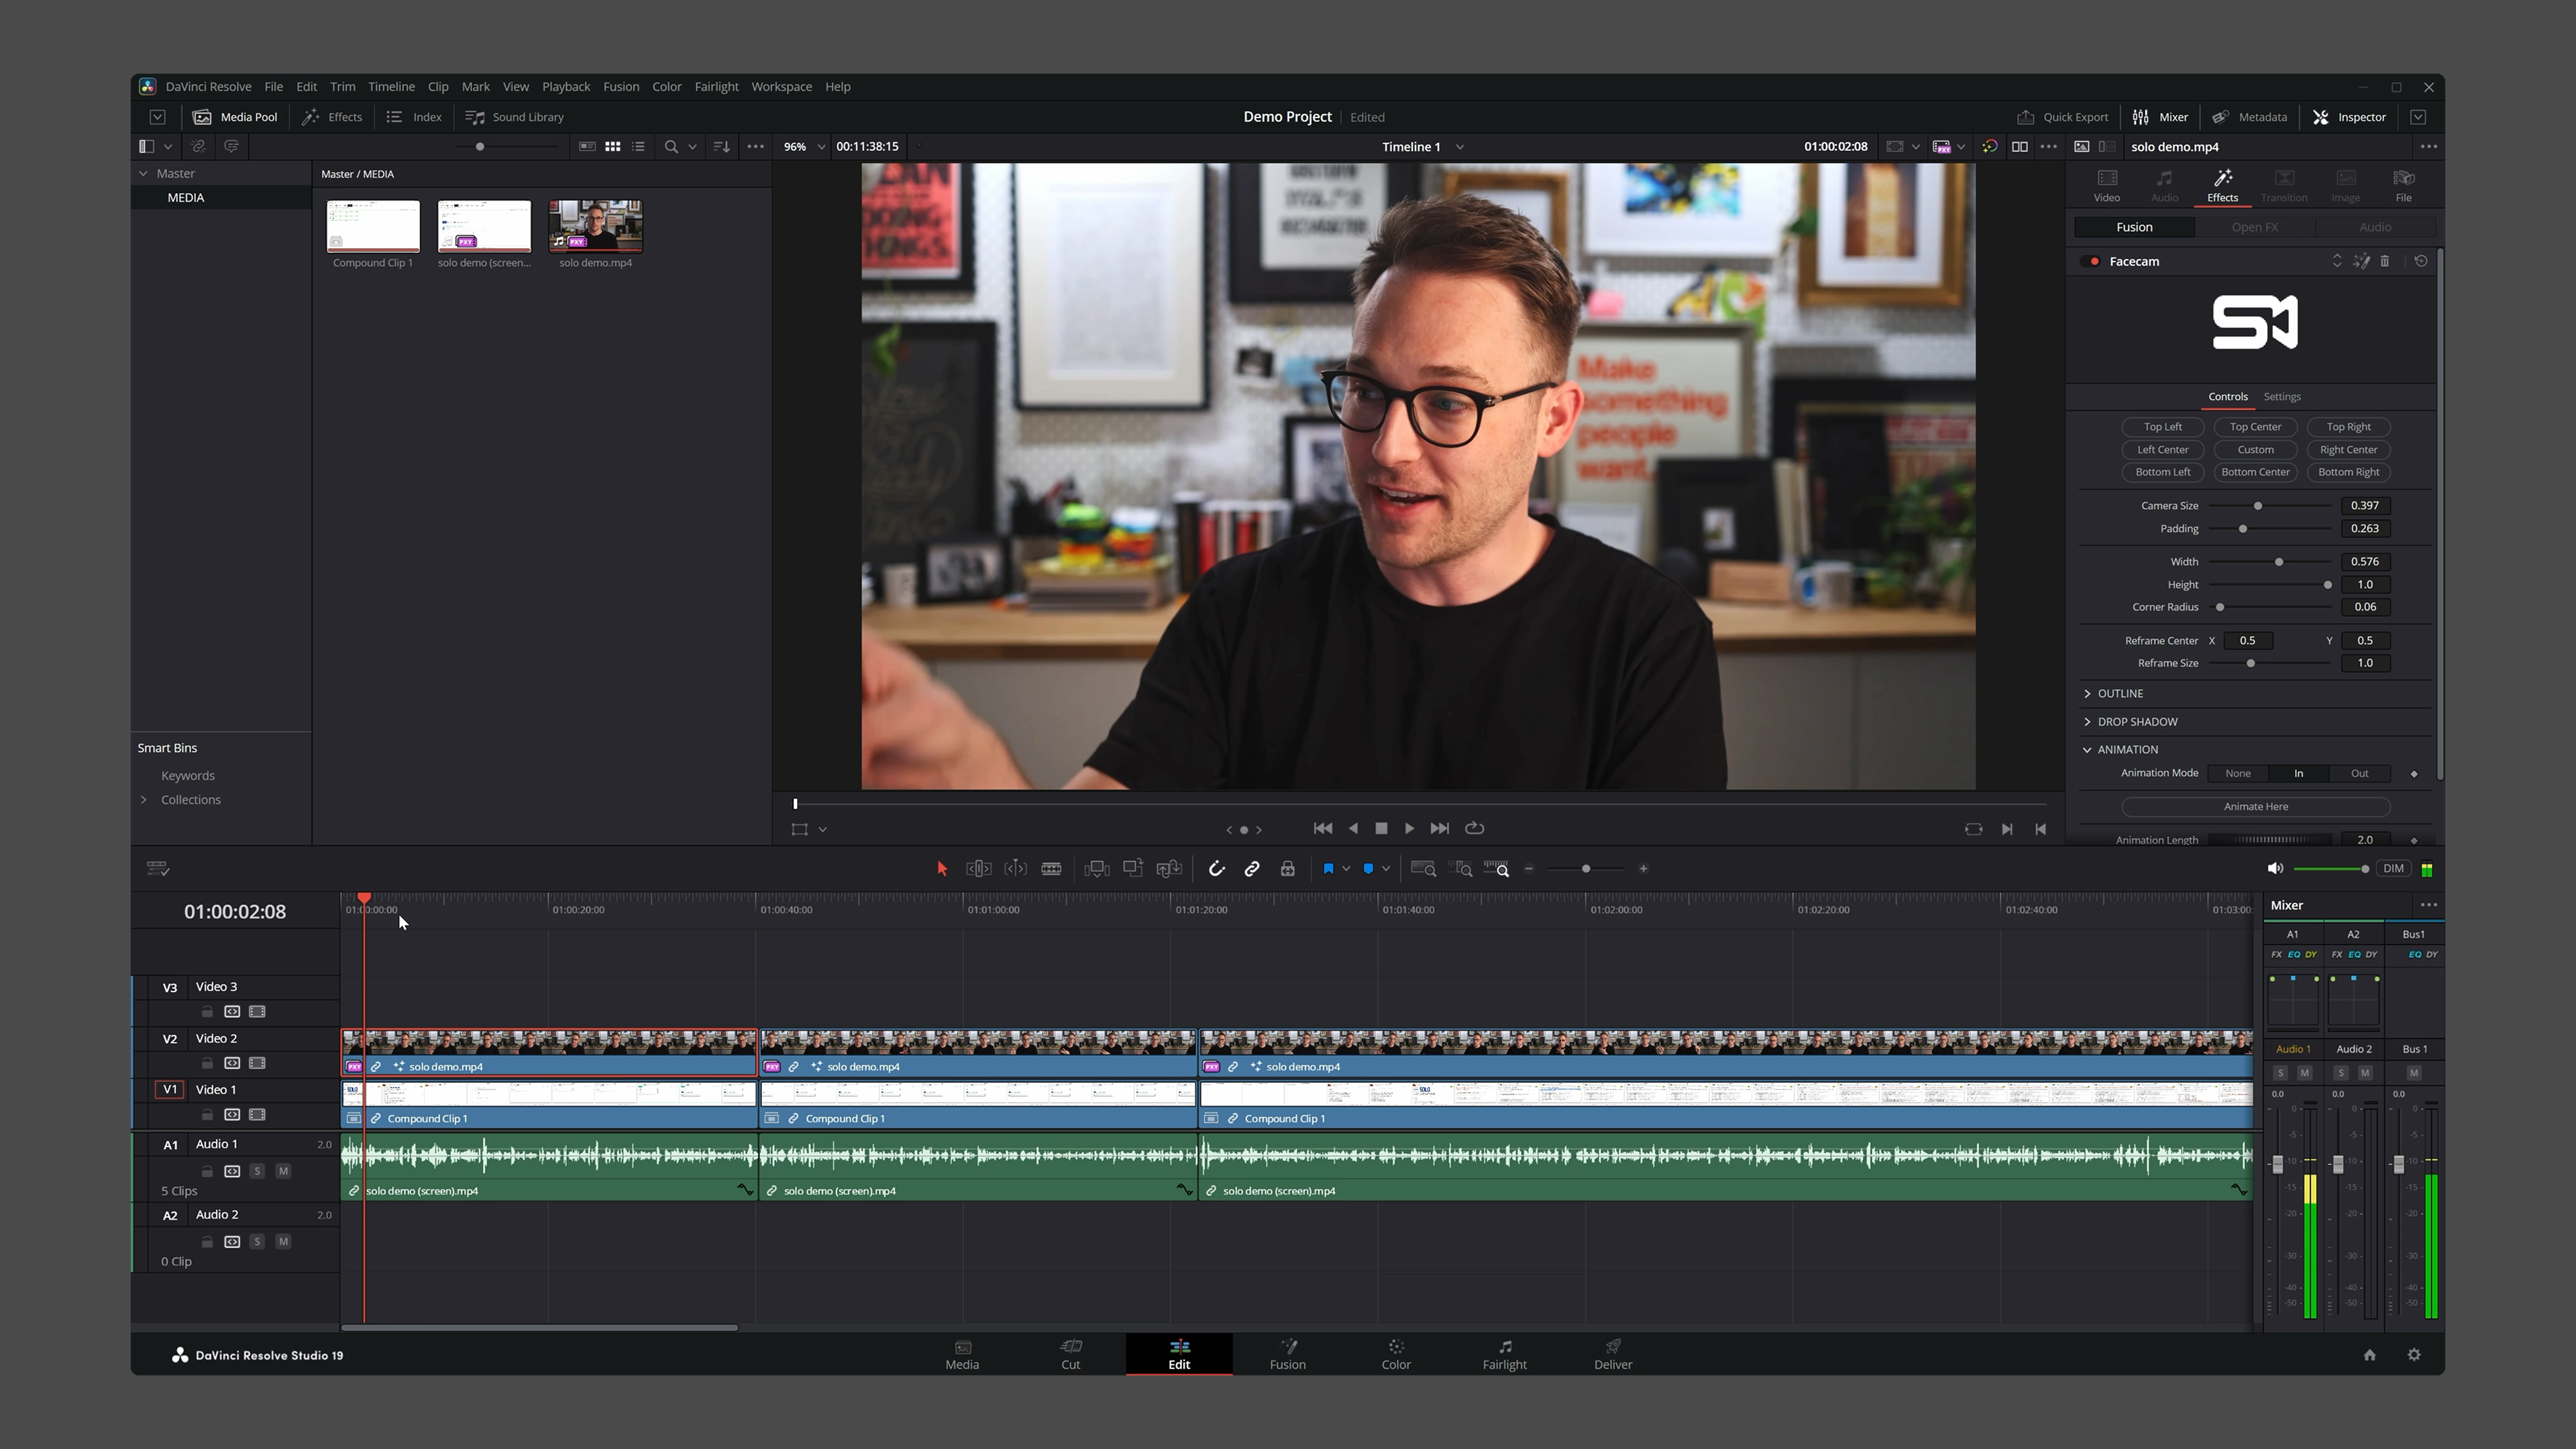Open the Mixer panel
2576x1449 pixels.
point(2161,117)
